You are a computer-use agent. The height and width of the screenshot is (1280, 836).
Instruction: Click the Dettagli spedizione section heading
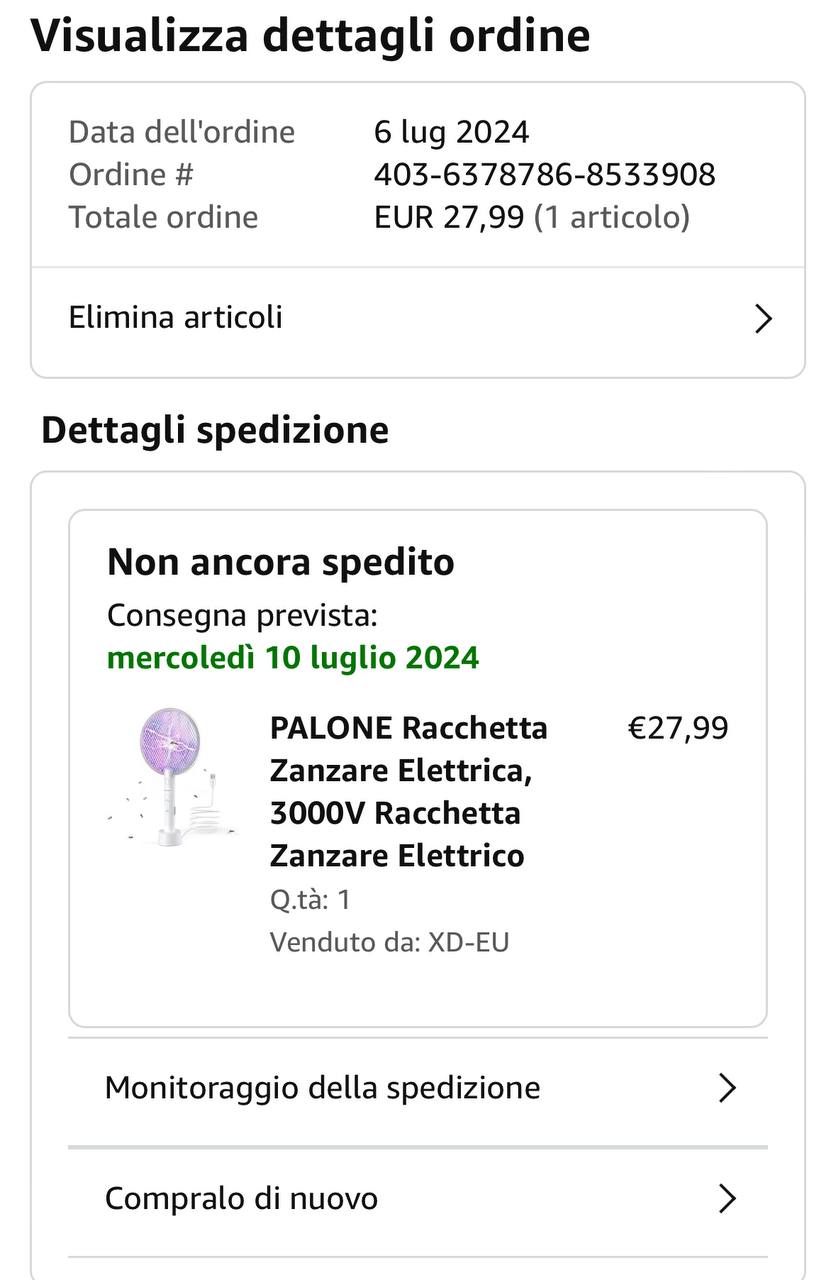pos(215,430)
